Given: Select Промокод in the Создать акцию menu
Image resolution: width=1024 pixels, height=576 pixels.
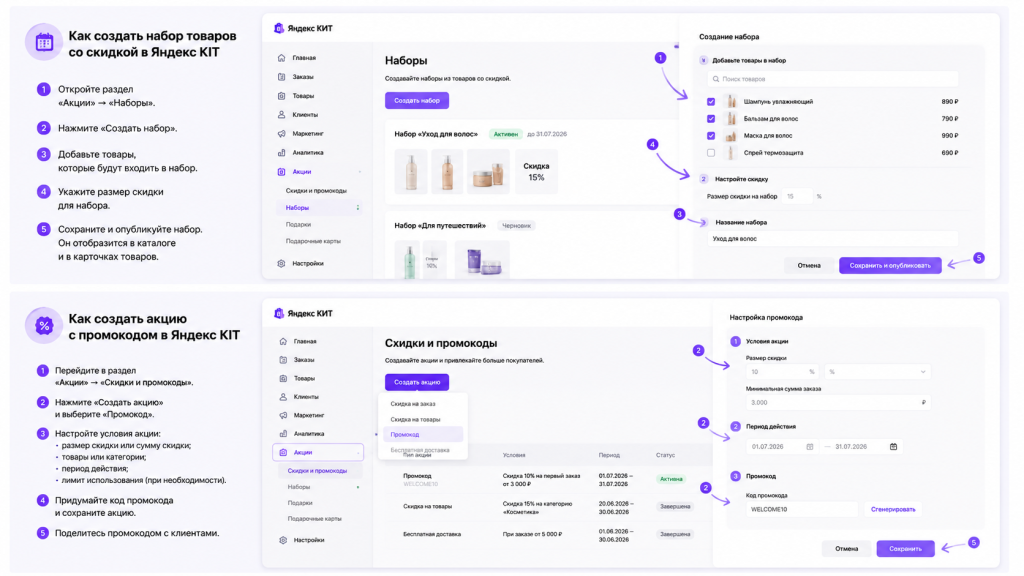Looking at the screenshot, I should pyautogui.click(x=423, y=435).
